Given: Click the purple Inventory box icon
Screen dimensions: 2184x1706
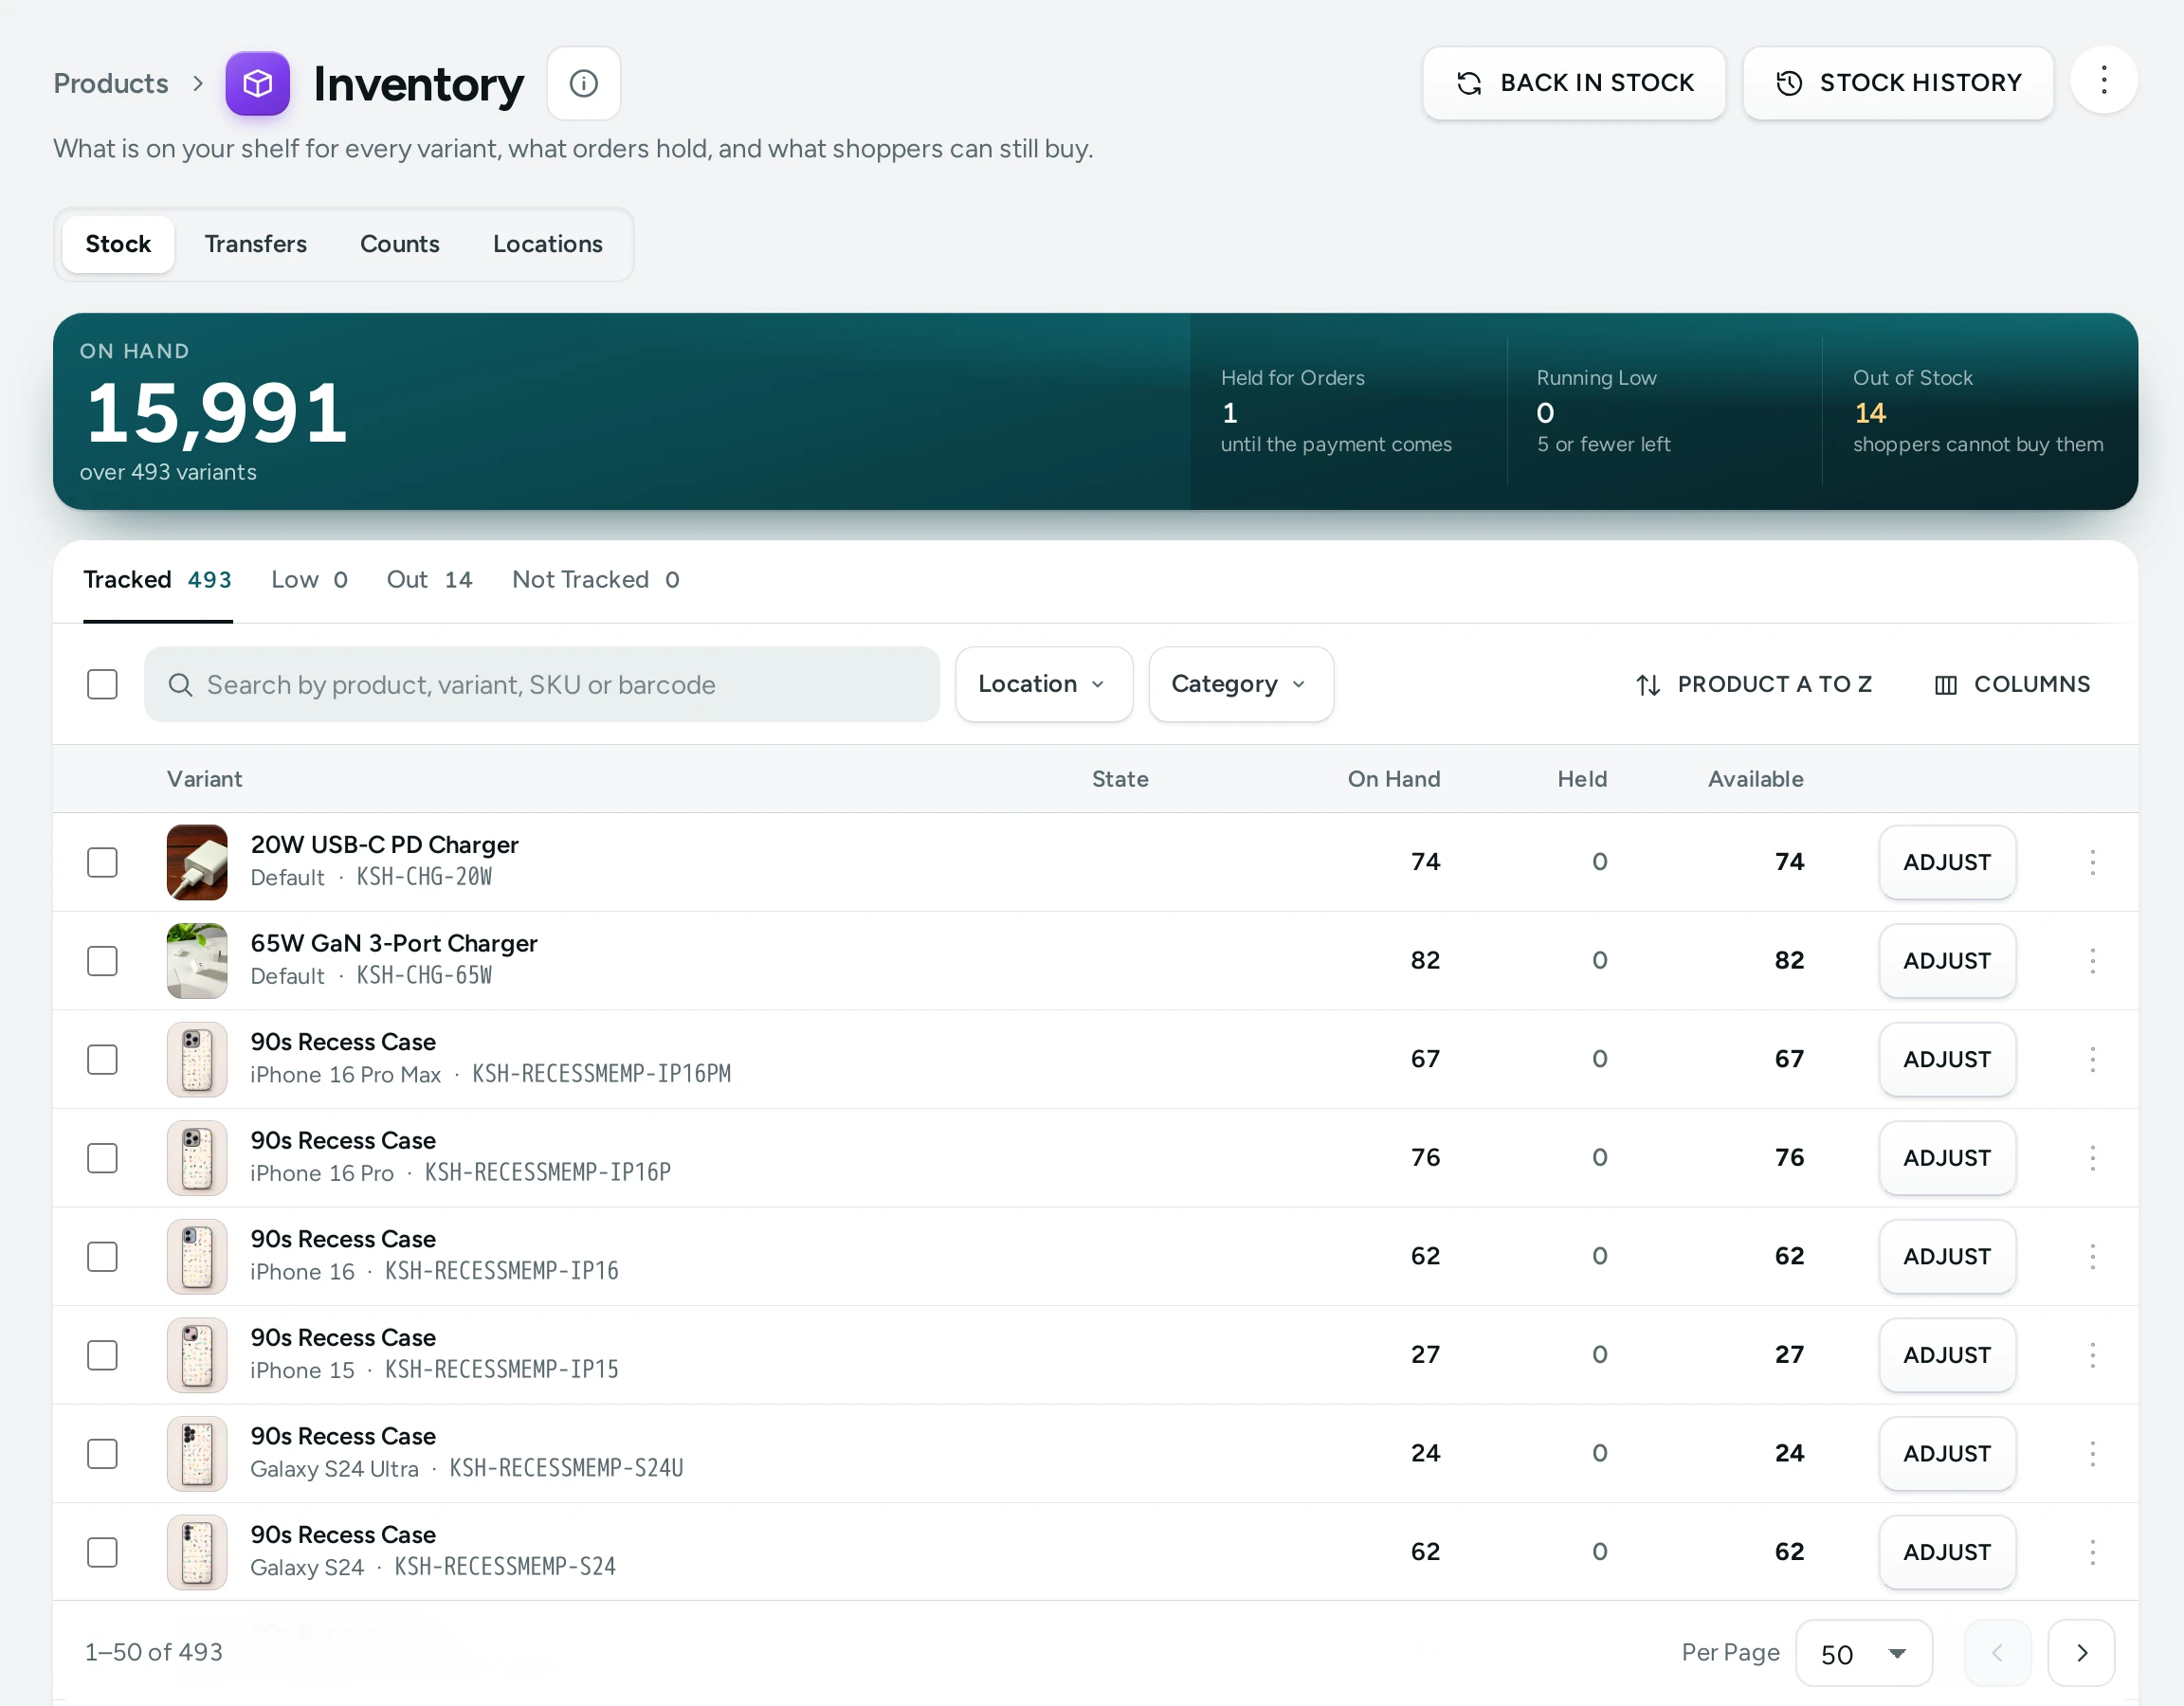Looking at the screenshot, I should coord(257,83).
